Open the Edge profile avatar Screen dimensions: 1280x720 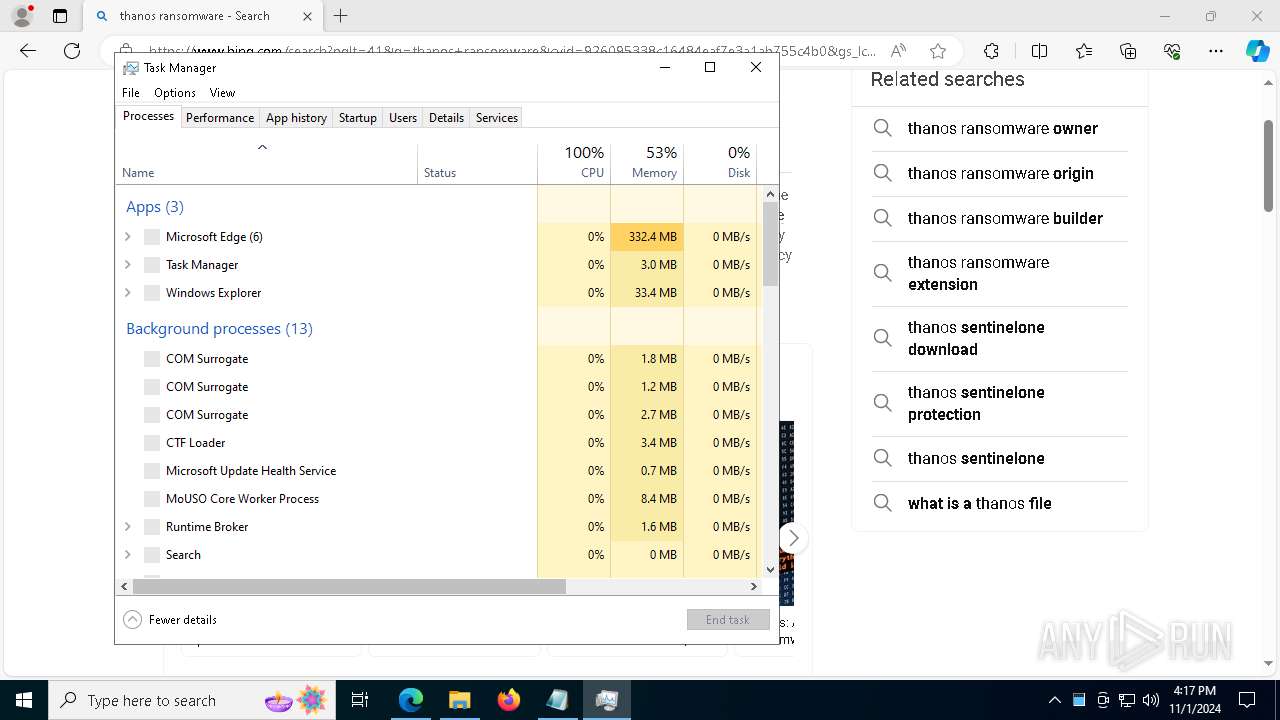(22, 16)
